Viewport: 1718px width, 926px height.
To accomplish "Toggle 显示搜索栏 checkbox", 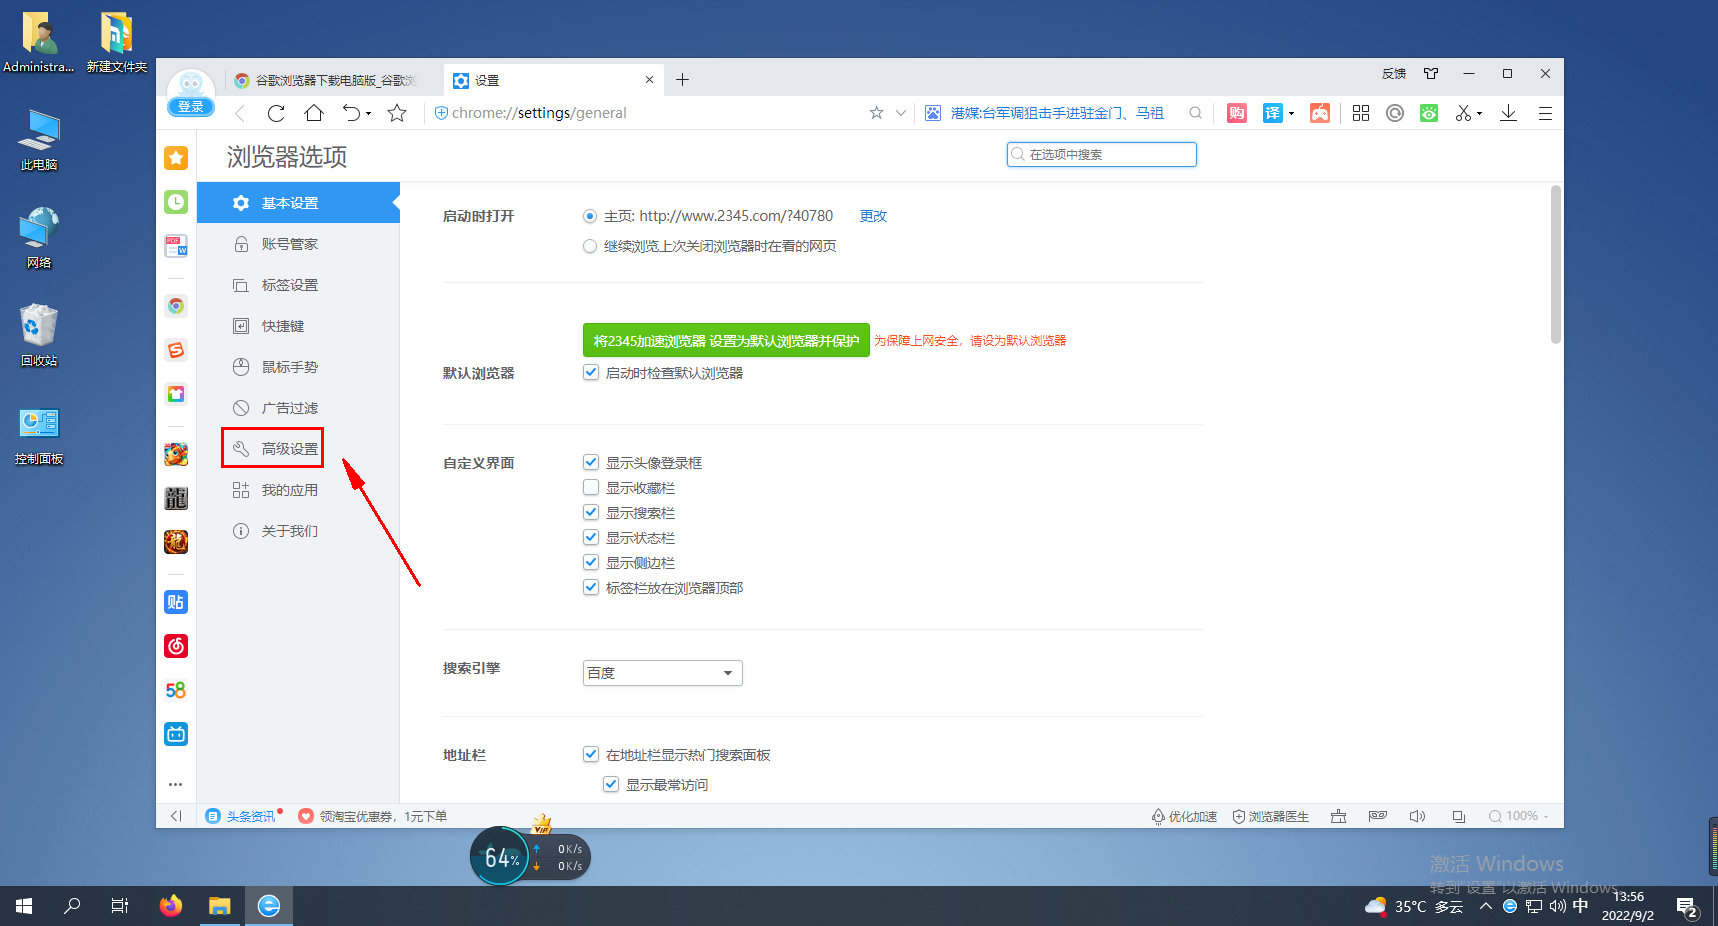I will coord(591,512).
